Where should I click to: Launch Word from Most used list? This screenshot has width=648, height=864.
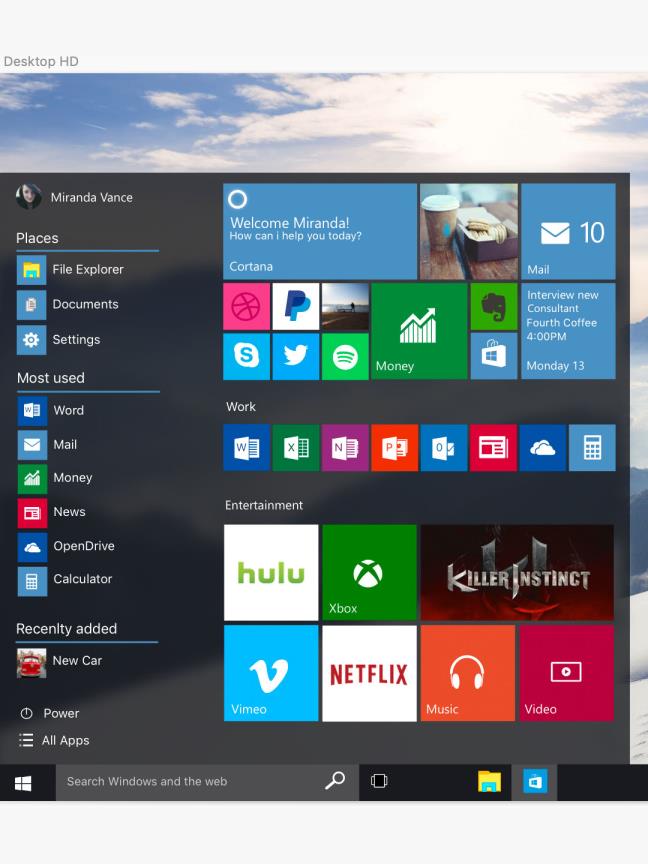pos(51,411)
